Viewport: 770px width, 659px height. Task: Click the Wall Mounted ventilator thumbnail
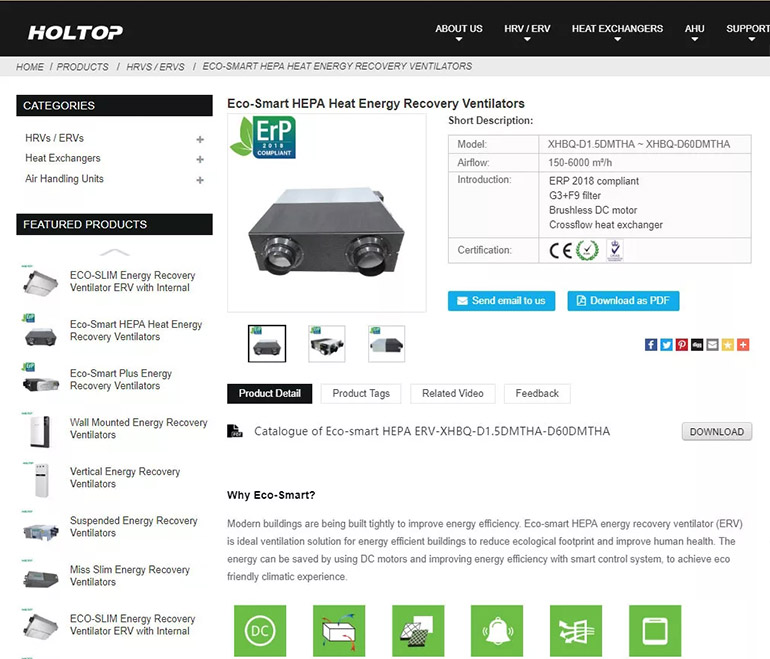point(40,430)
